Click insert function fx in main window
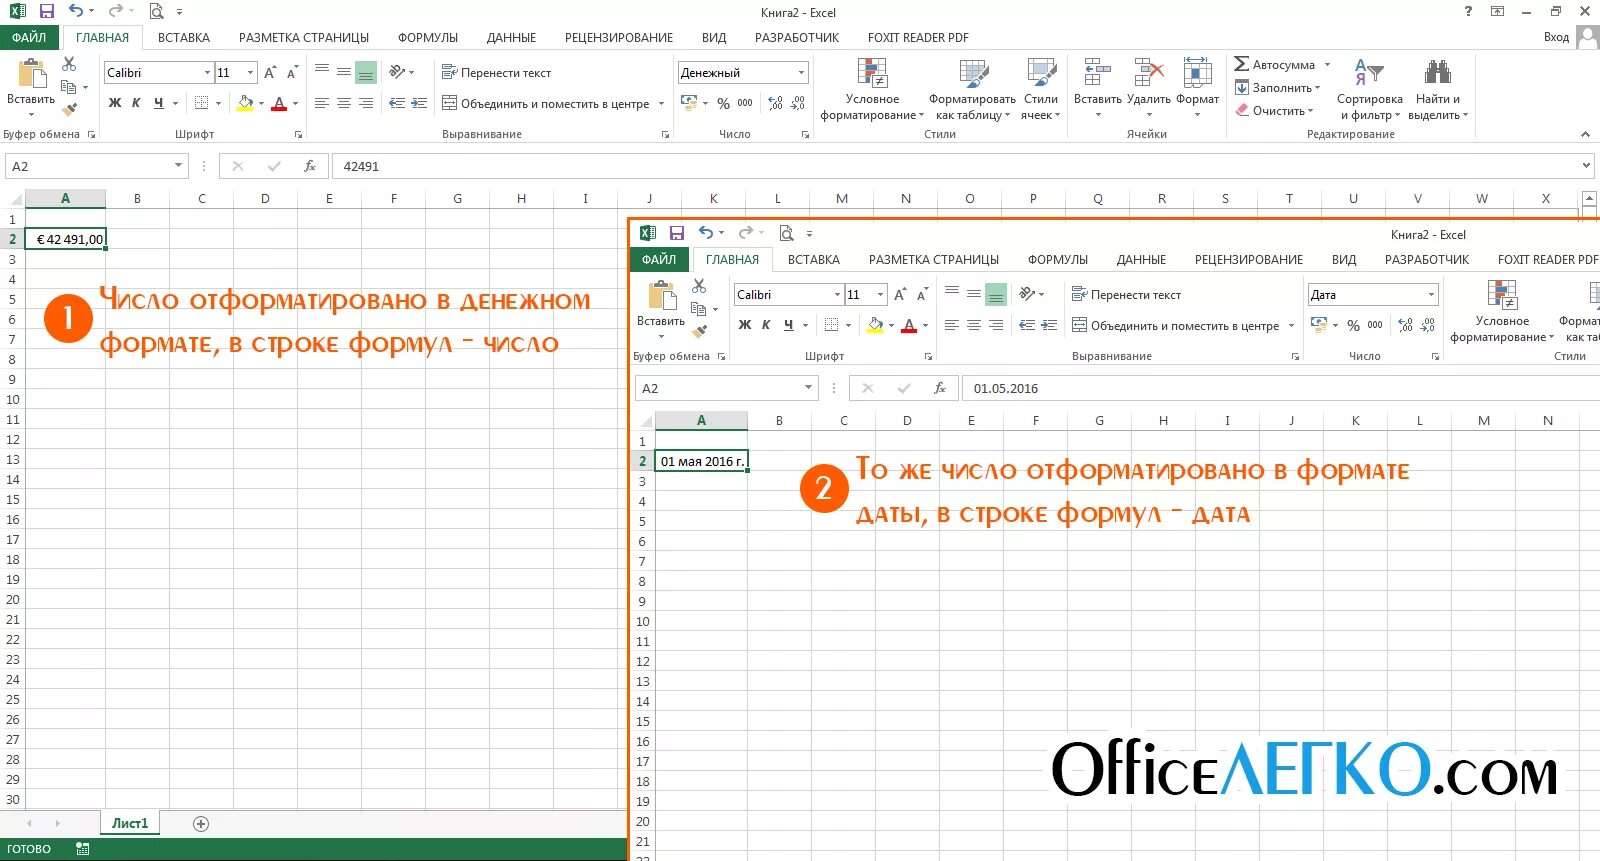 pos(310,166)
